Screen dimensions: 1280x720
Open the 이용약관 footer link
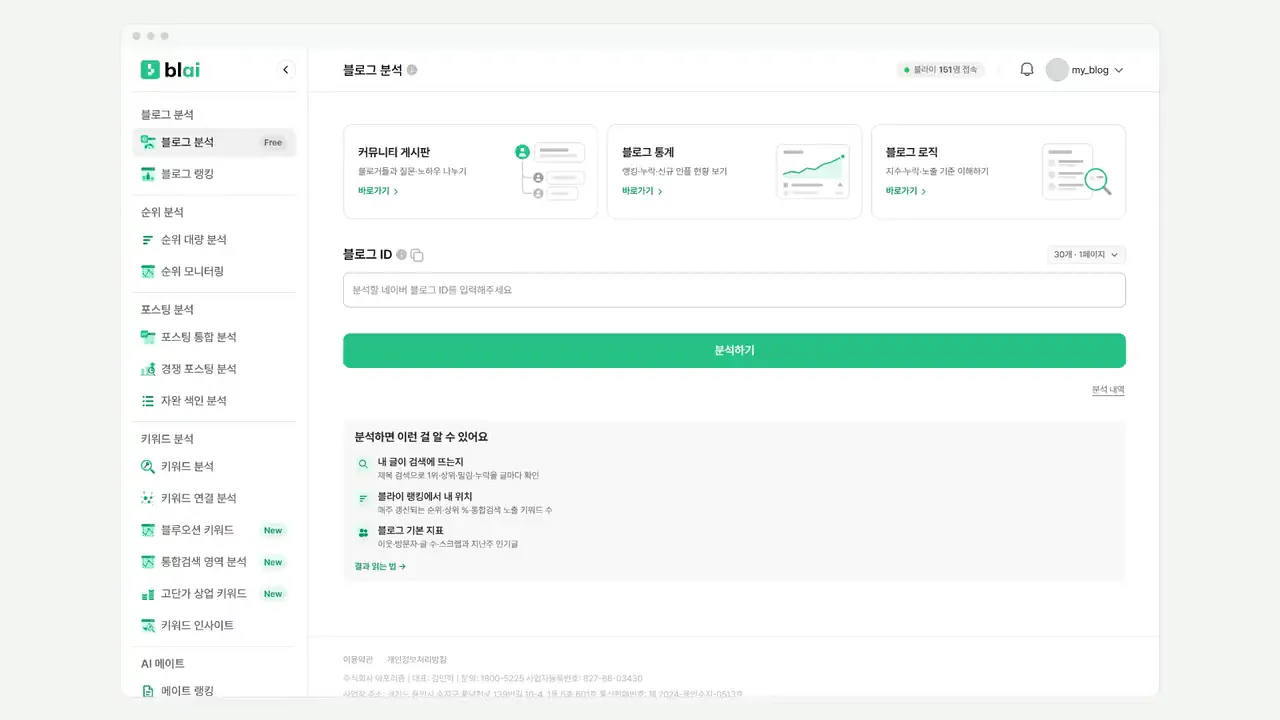point(358,660)
